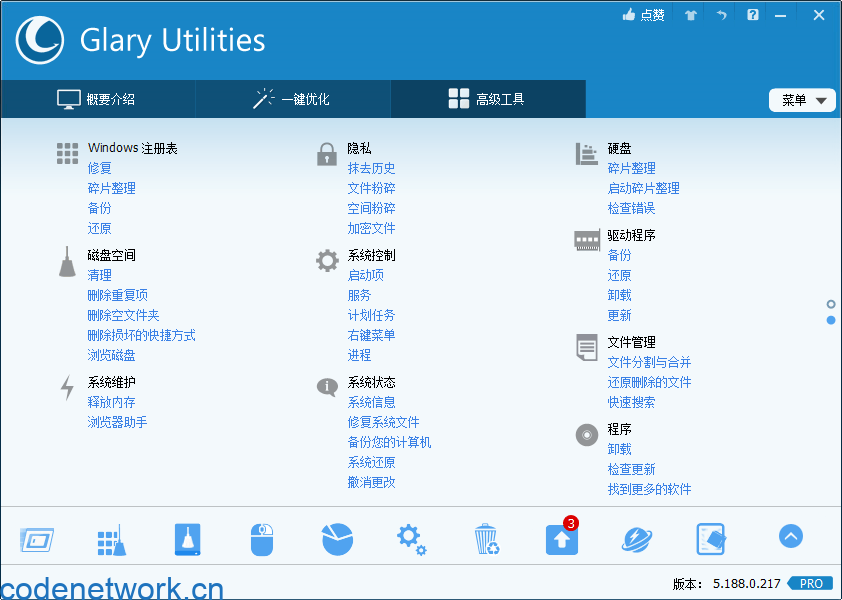842x600 pixels.
Task: Click 删除重复项 link
Action: (x=118, y=295)
